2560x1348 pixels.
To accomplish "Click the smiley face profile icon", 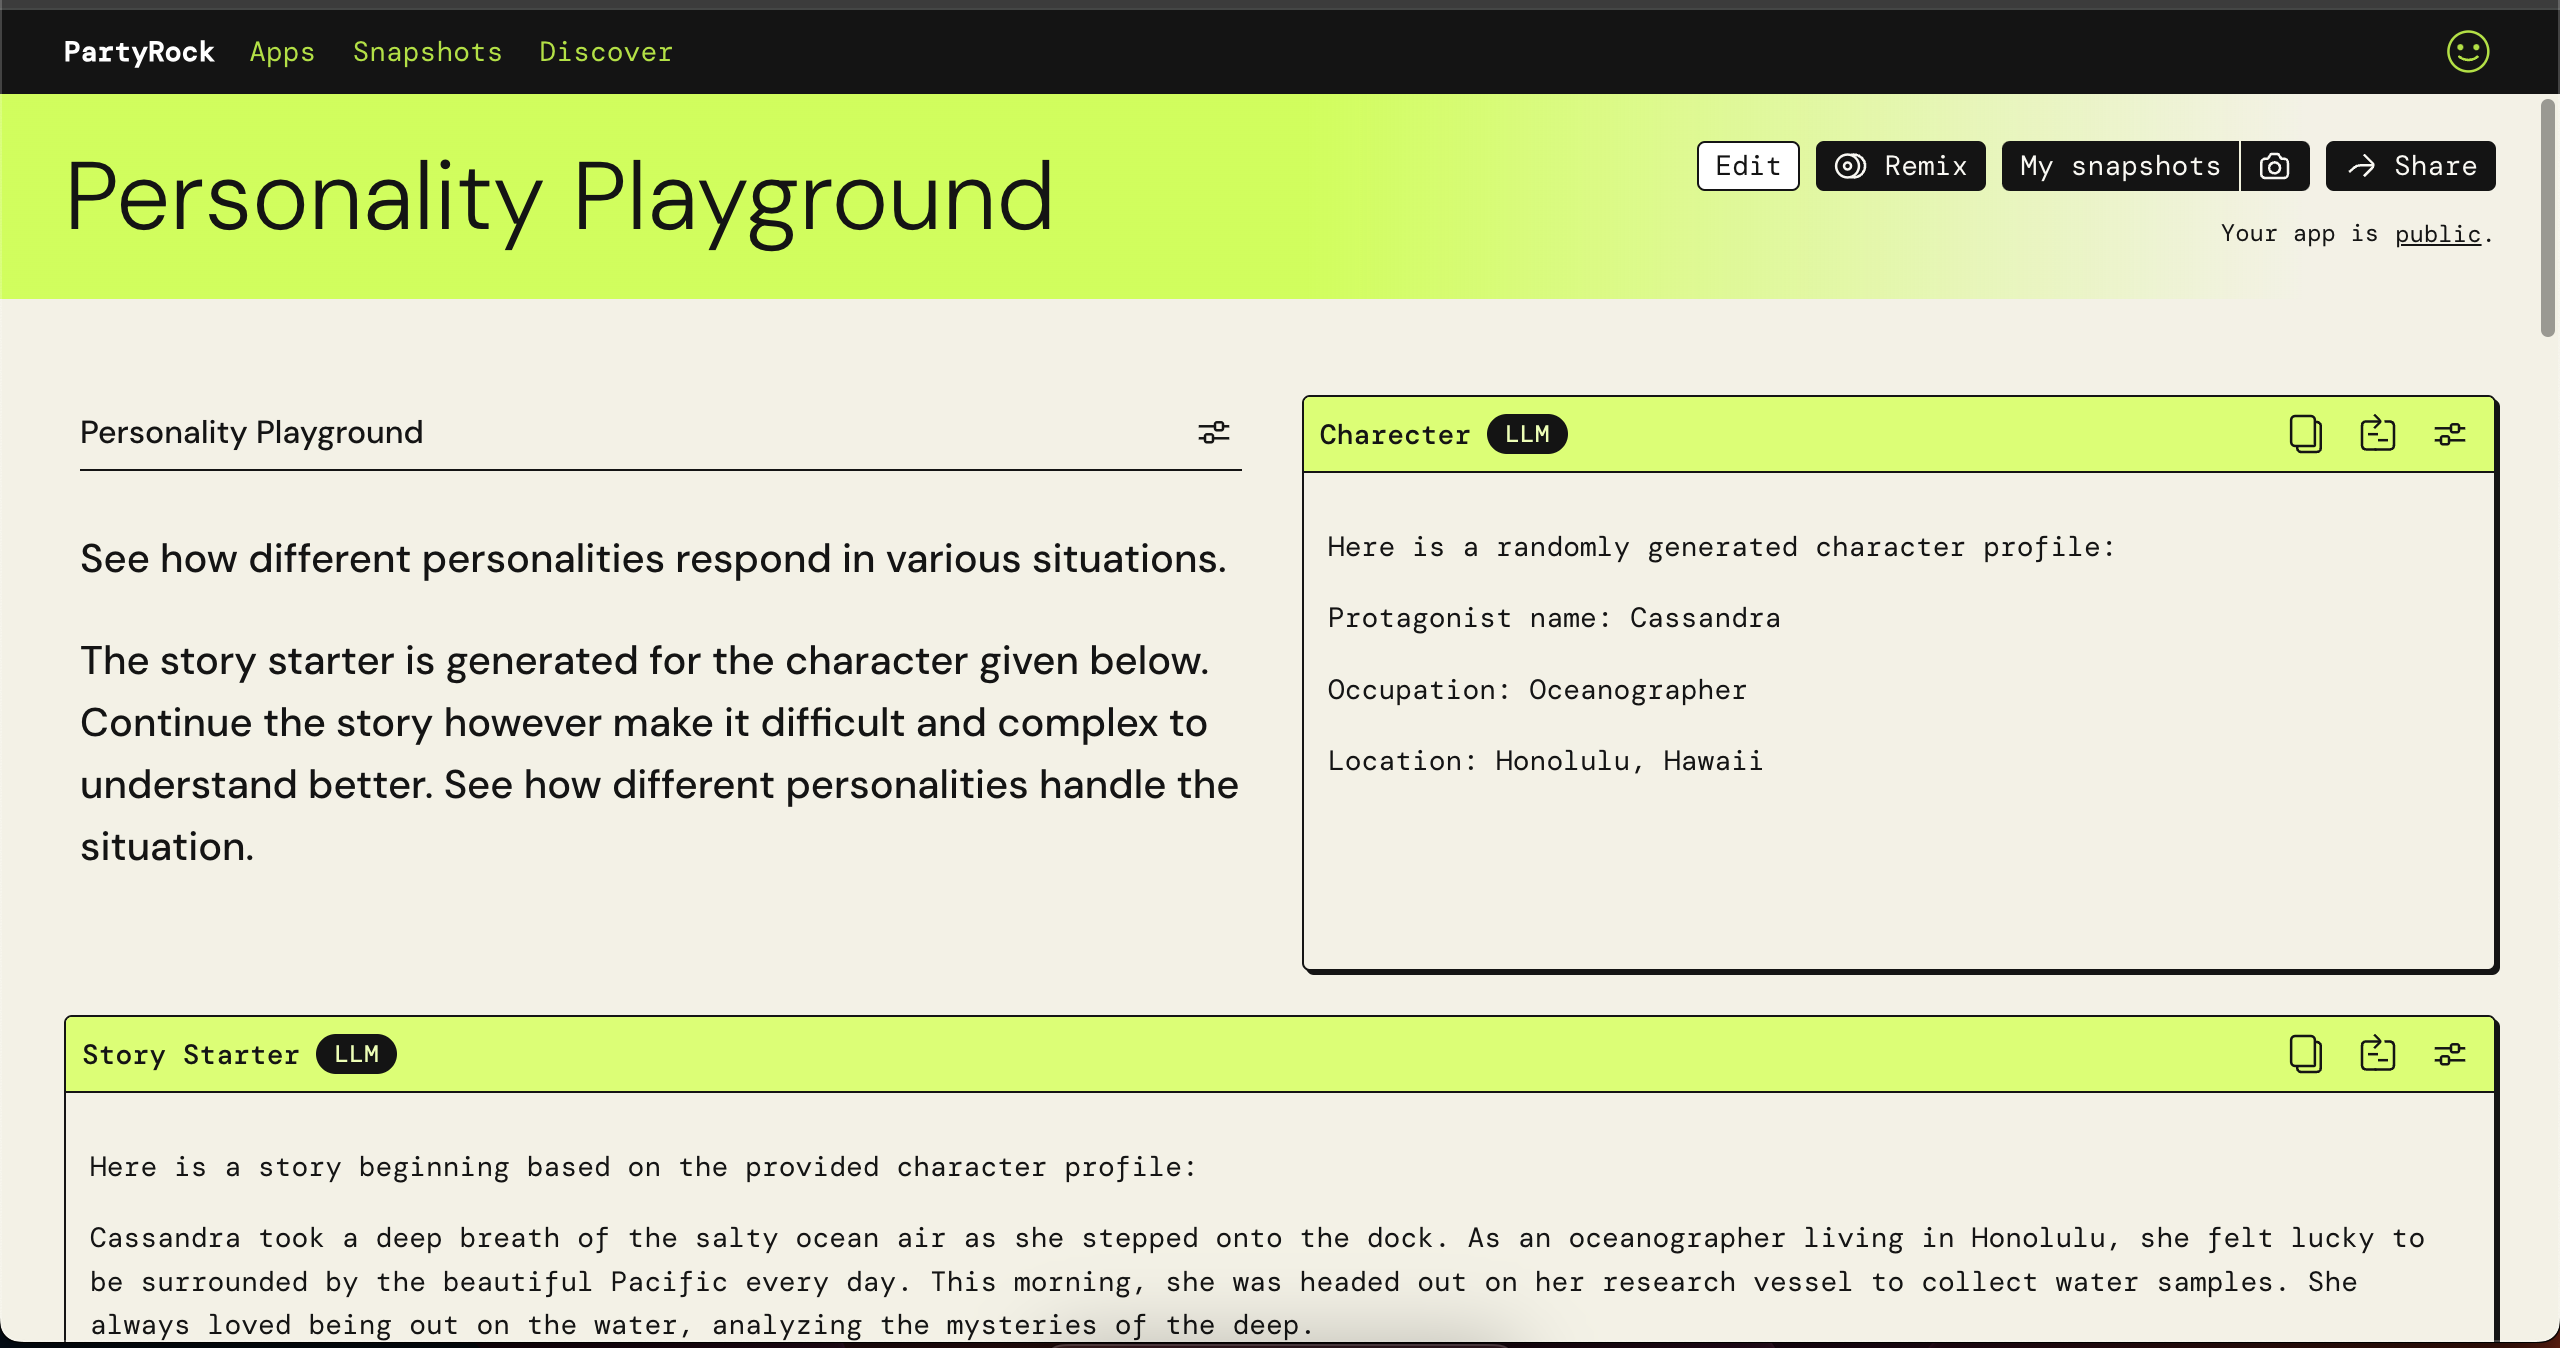I will [2467, 52].
